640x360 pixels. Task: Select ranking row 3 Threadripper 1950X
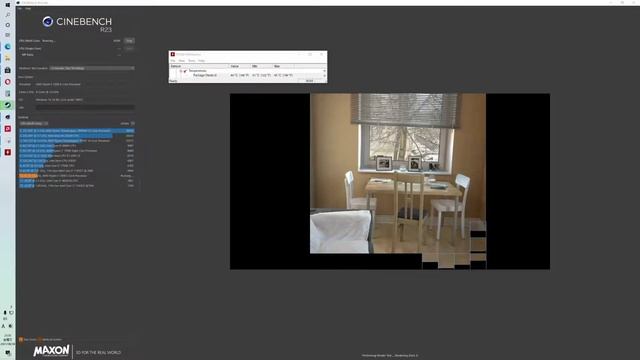click(77, 141)
